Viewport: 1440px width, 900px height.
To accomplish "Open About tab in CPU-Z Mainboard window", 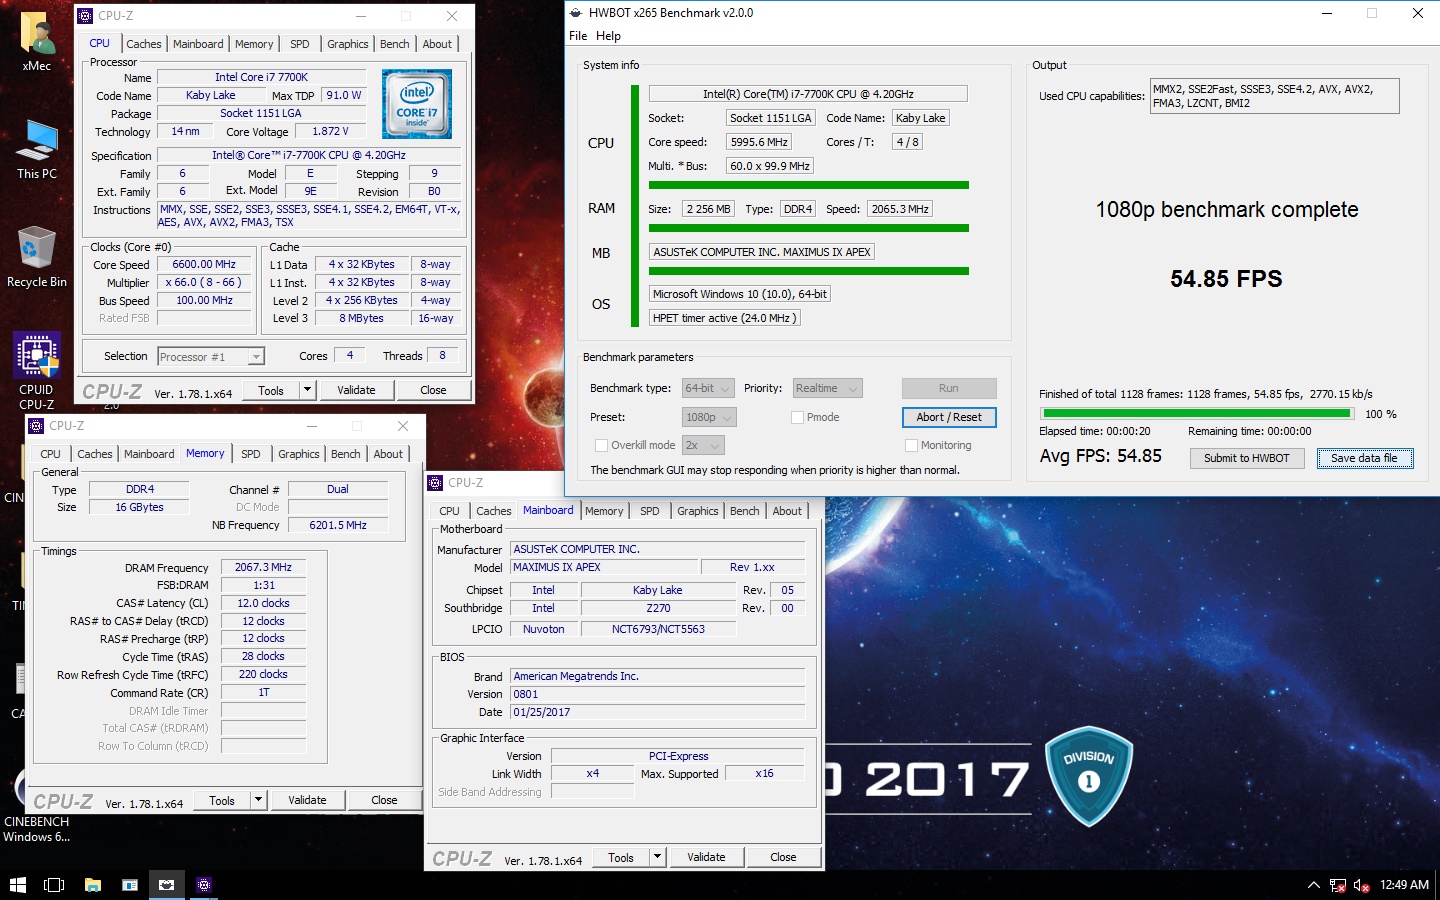I will pos(787,511).
